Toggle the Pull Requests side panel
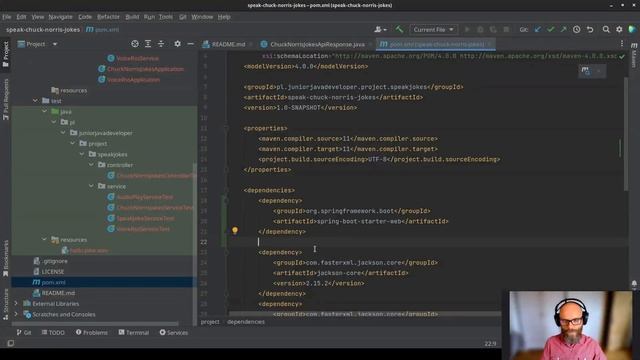 (x=6, y=100)
